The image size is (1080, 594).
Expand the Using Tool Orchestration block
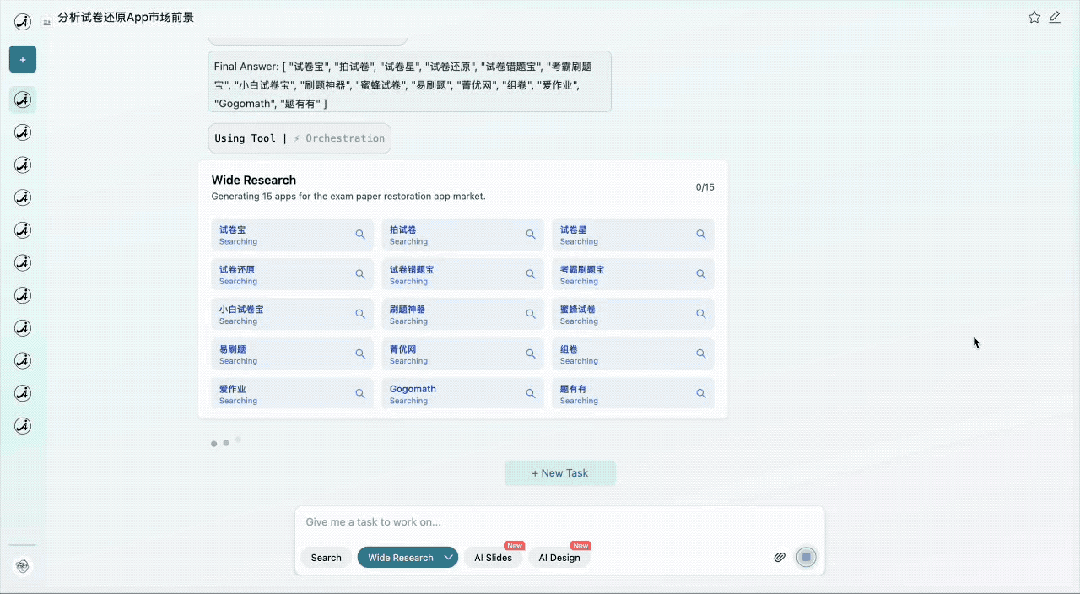tap(300, 138)
